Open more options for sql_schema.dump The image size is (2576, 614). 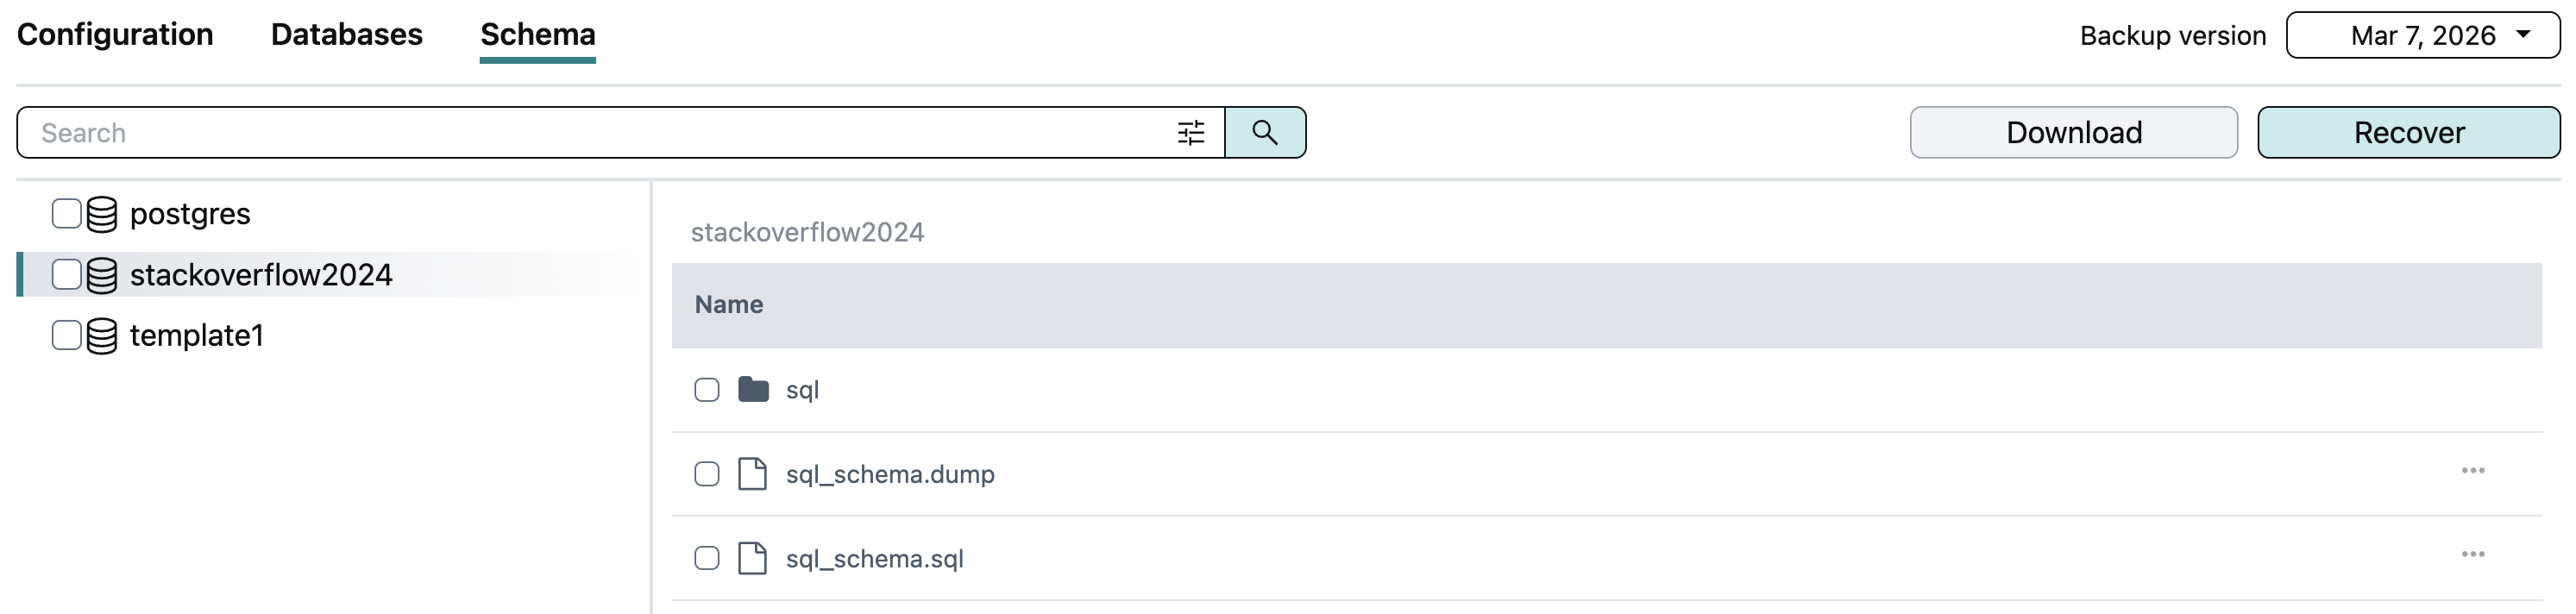tap(2472, 471)
